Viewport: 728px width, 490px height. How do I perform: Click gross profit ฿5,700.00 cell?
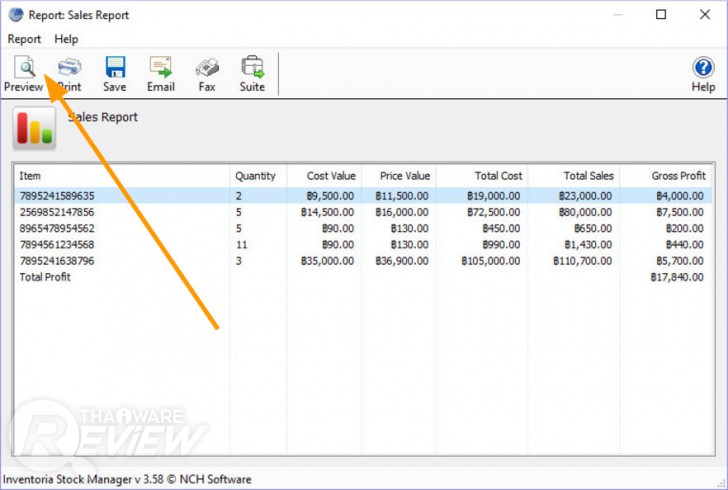click(x=680, y=261)
